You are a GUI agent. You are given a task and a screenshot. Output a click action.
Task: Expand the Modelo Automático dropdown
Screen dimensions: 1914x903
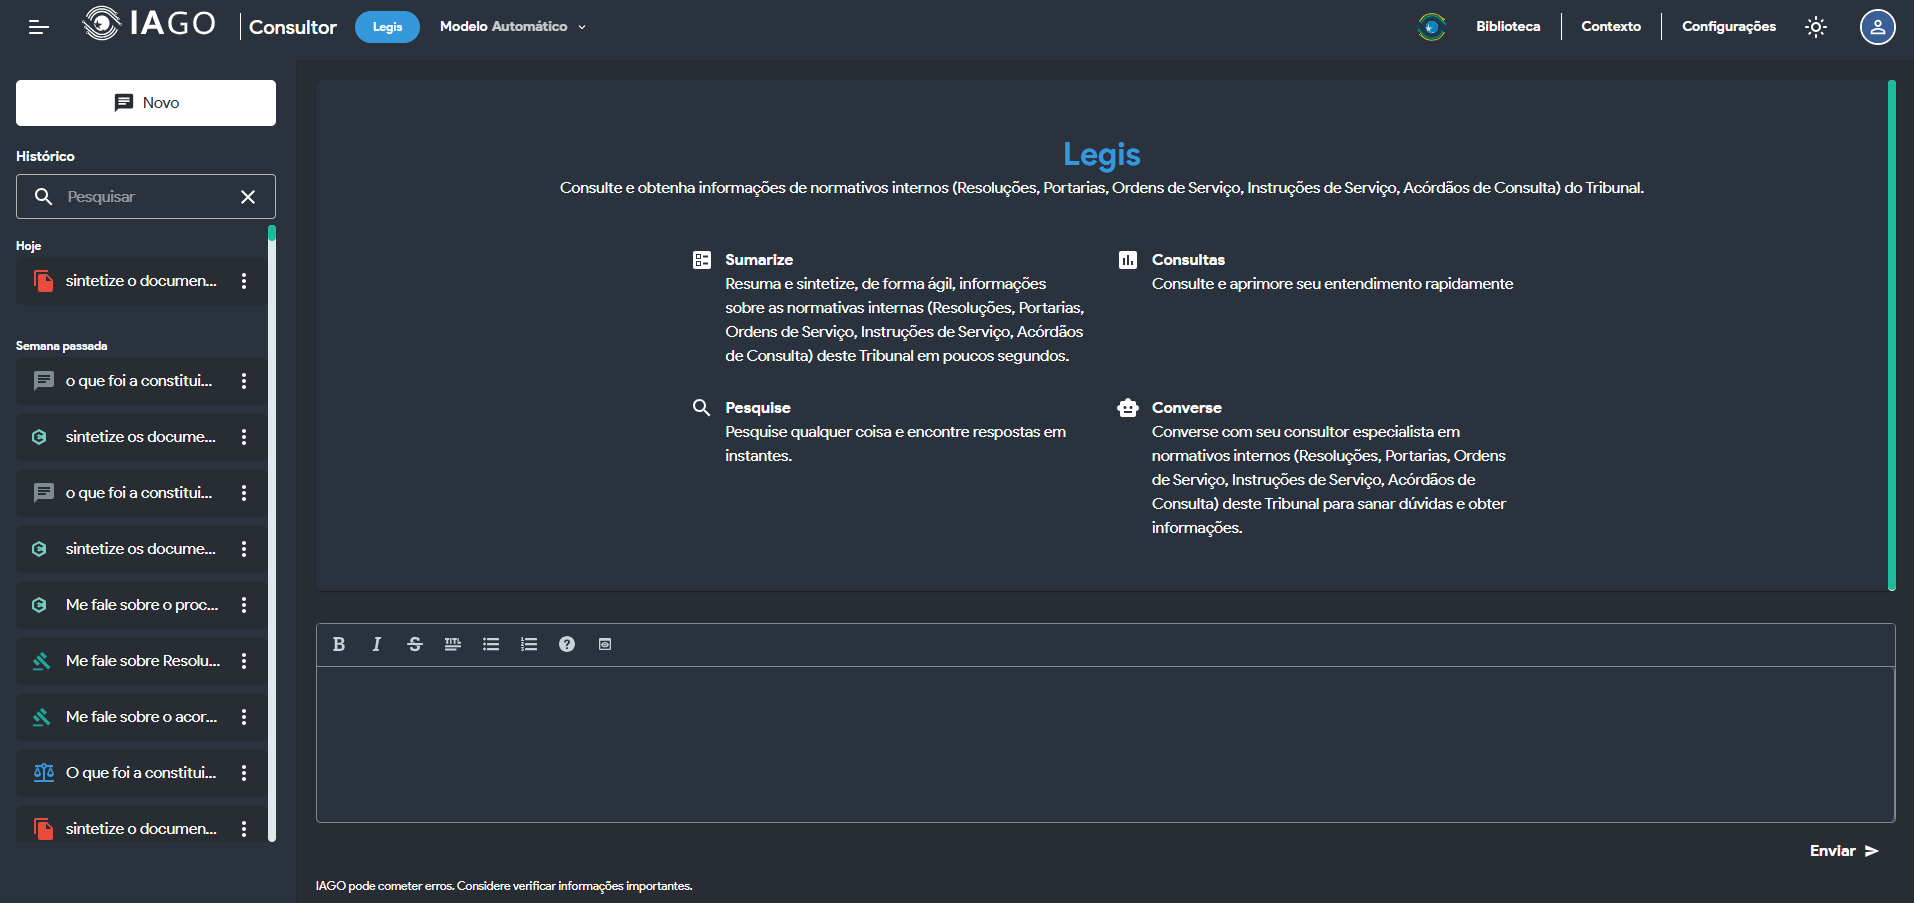tap(512, 27)
